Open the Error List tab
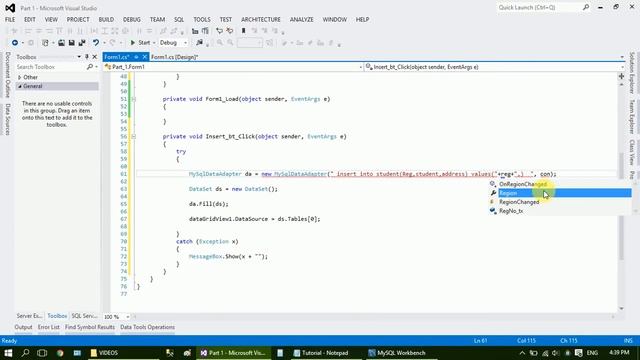Screen dimensions: 640x360 click(49, 327)
